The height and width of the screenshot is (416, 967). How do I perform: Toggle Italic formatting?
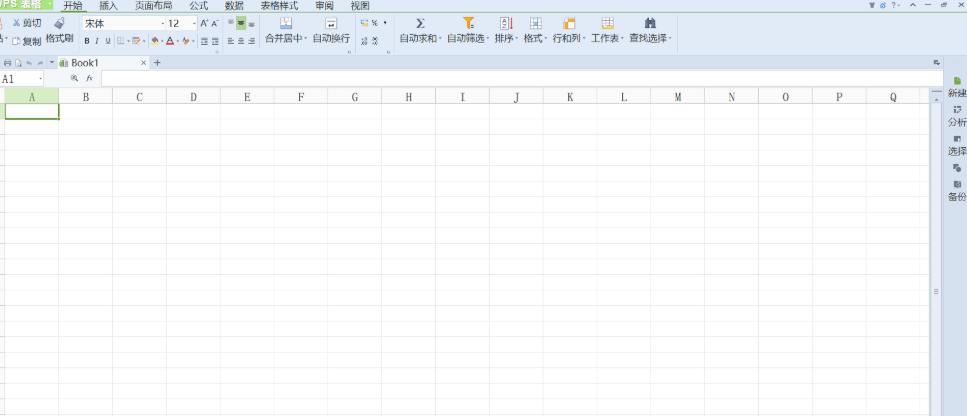pyautogui.click(x=97, y=41)
